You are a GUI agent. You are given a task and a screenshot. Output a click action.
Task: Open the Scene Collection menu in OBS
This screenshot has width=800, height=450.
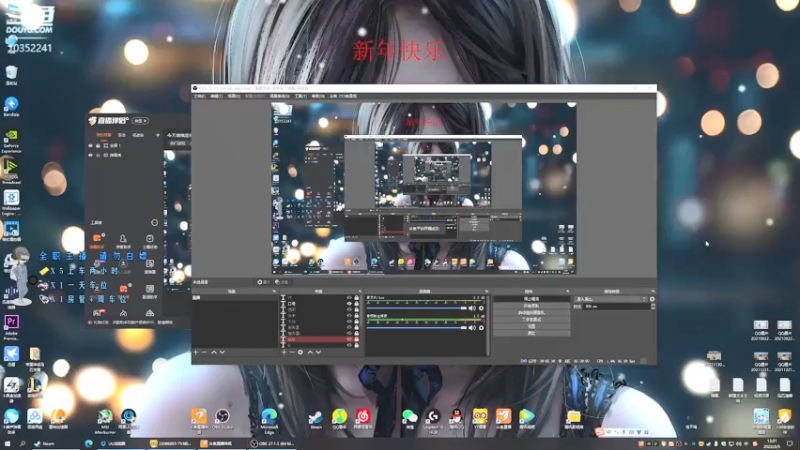(x=280, y=96)
